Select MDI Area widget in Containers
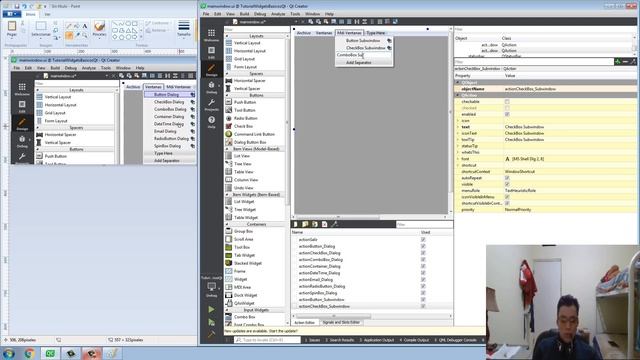This screenshot has height=360, width=640. click(x=242, y=287)
